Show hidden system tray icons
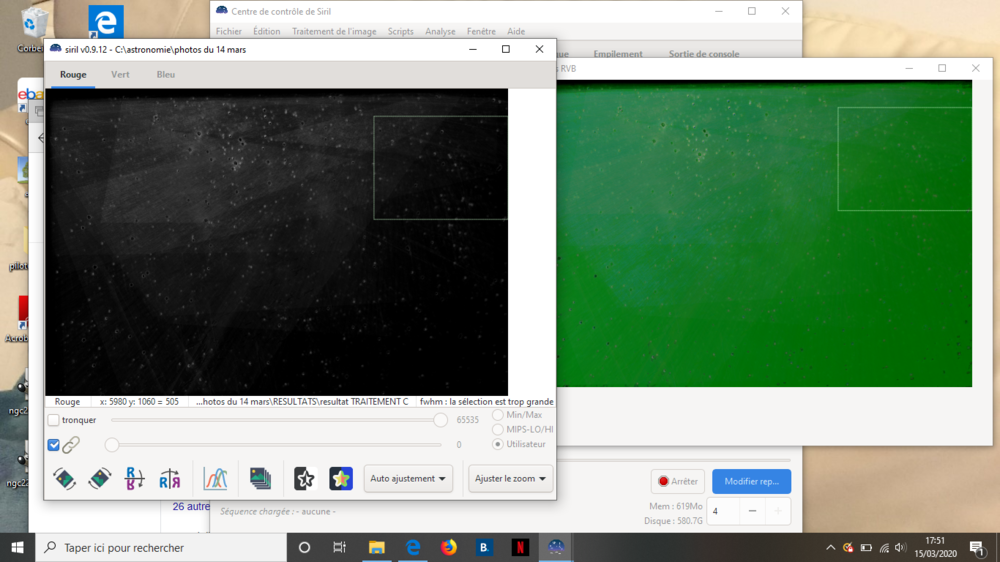Image resolution: width=1000 pixels, height=562 pixels. (x=830, y=547)
